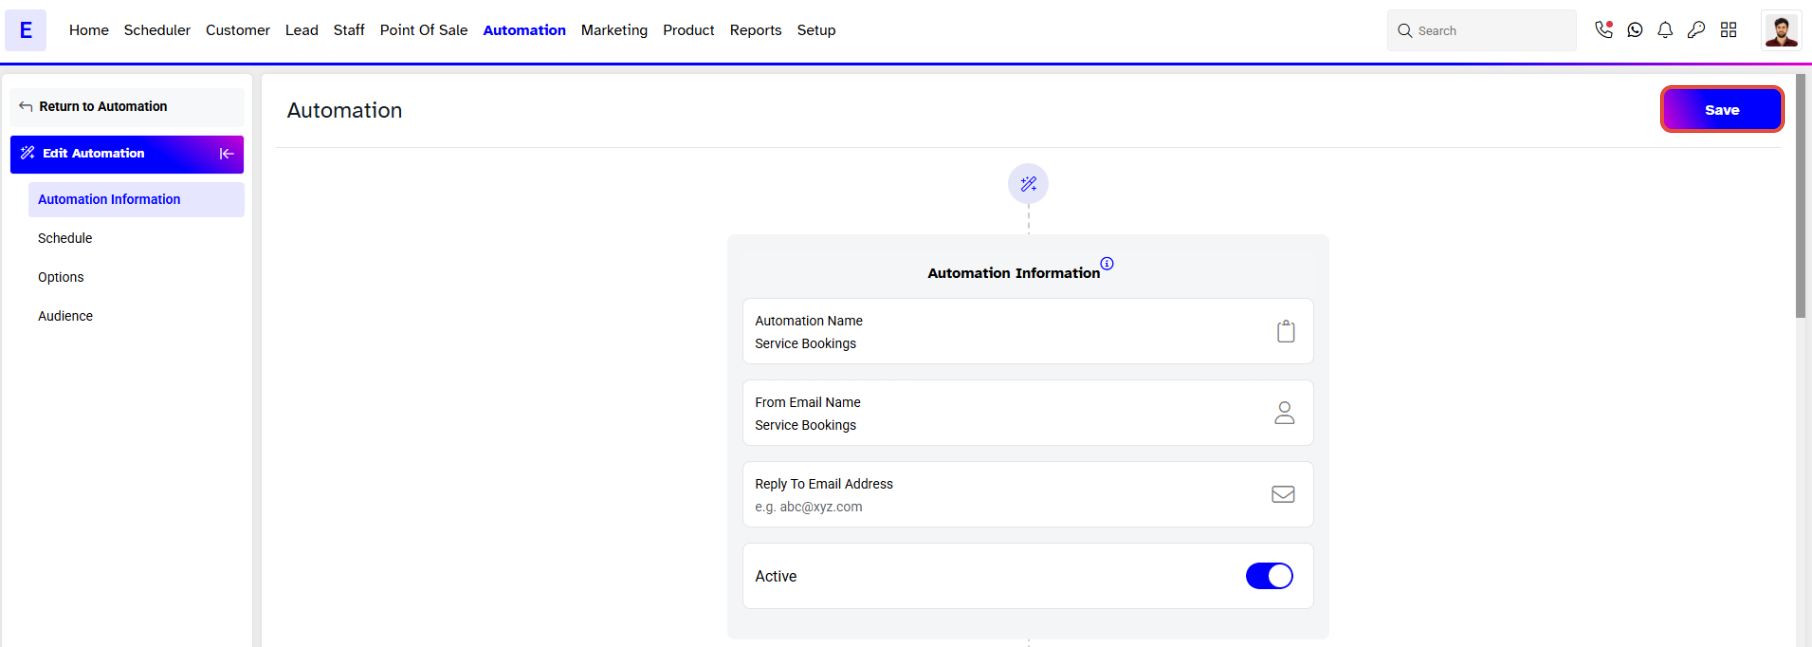Click the Reply To Email Address field

click(1028, 494)
